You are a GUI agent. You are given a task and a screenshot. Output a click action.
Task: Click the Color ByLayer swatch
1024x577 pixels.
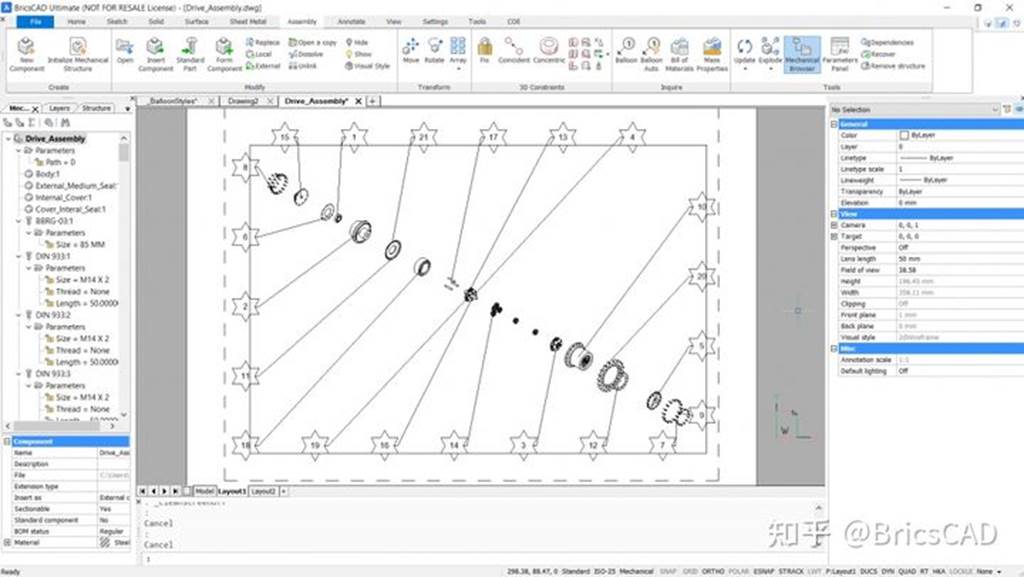point(904,135)
